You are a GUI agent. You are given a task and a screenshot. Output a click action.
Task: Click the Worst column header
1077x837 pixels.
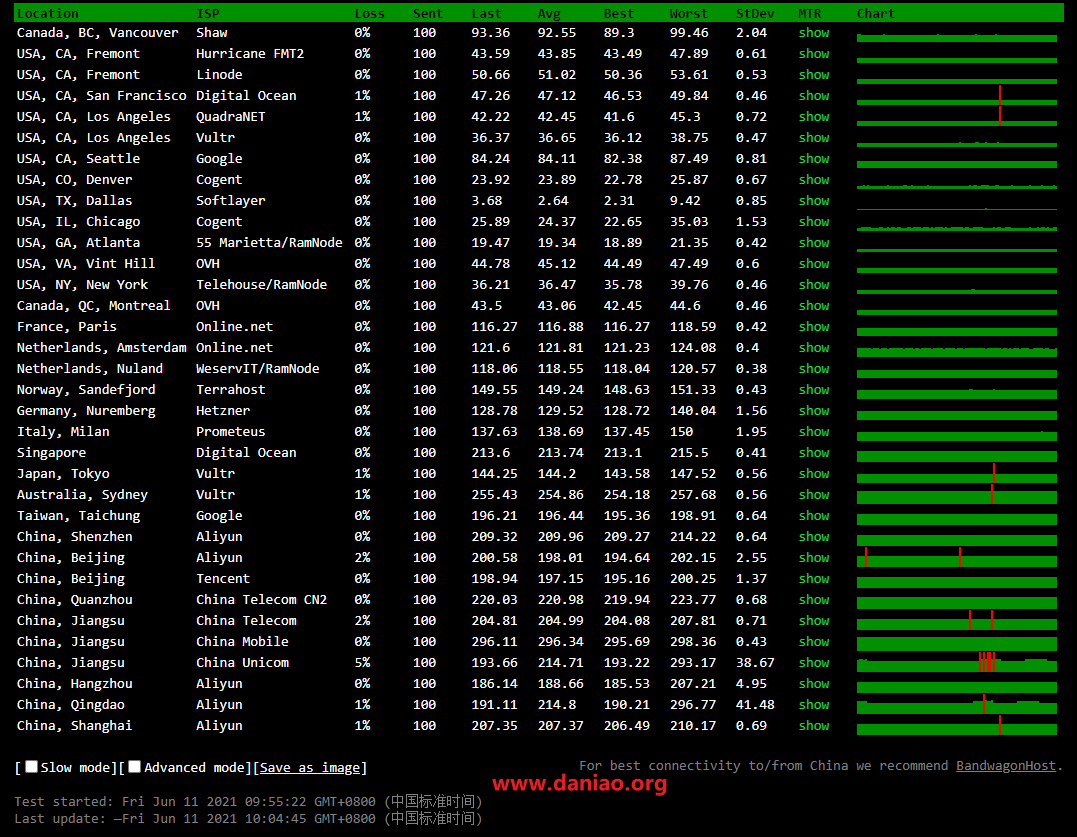688,14
